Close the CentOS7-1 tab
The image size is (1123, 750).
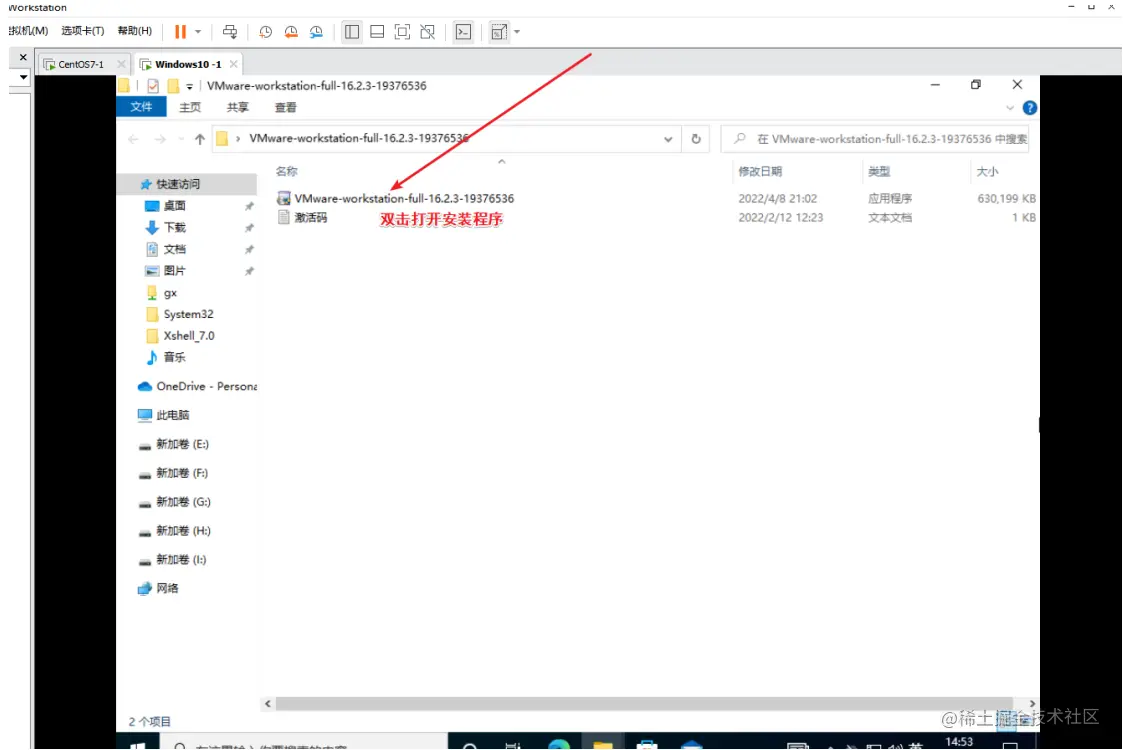point(121,64)
